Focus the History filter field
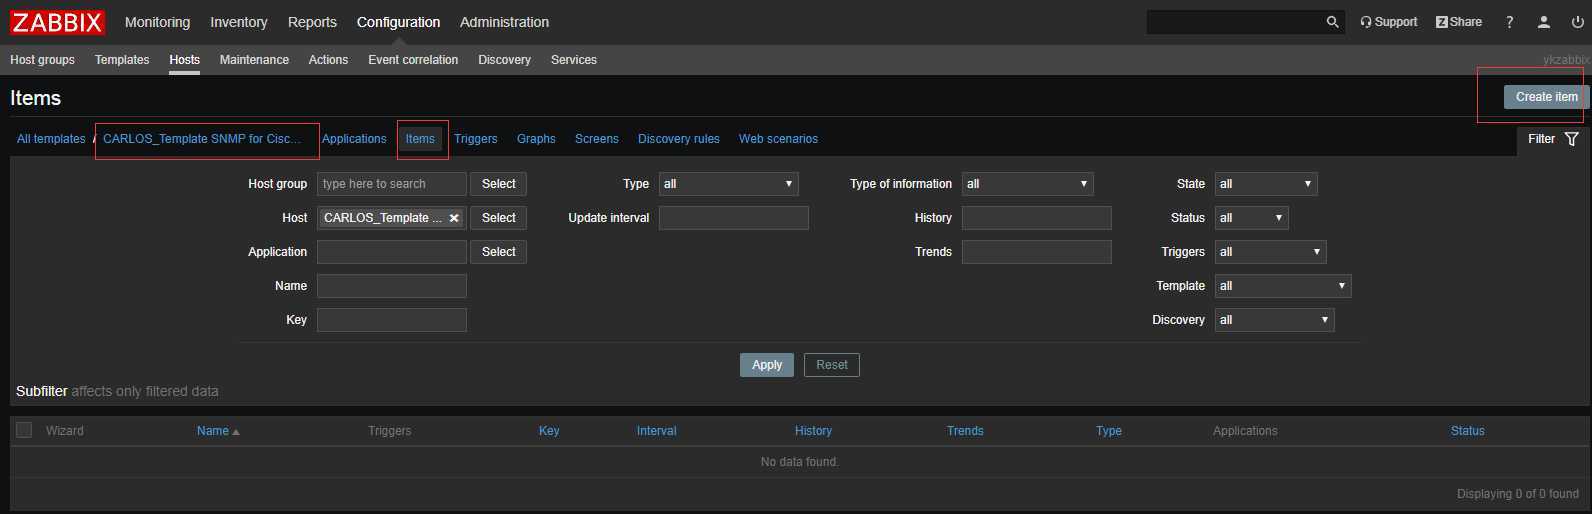The height and width of the screenshot is (514, 1592). click(x=1037, y=218)
